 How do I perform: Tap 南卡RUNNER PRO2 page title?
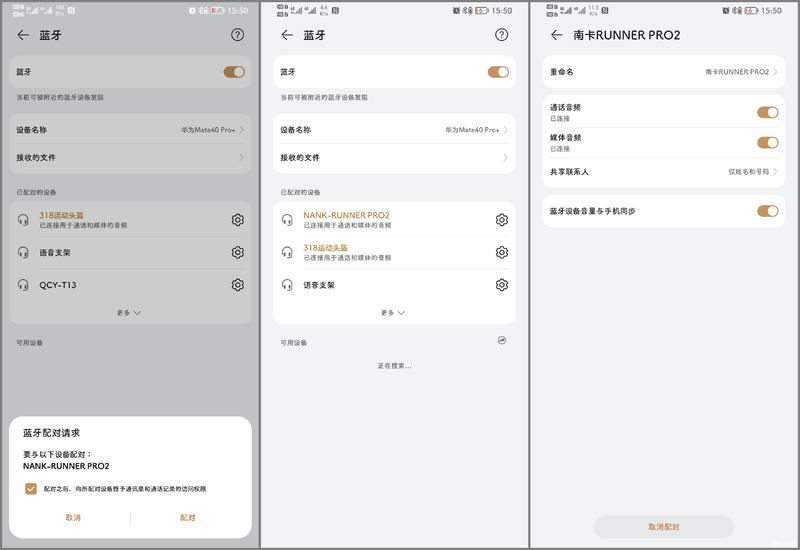(x=627, y=35)
